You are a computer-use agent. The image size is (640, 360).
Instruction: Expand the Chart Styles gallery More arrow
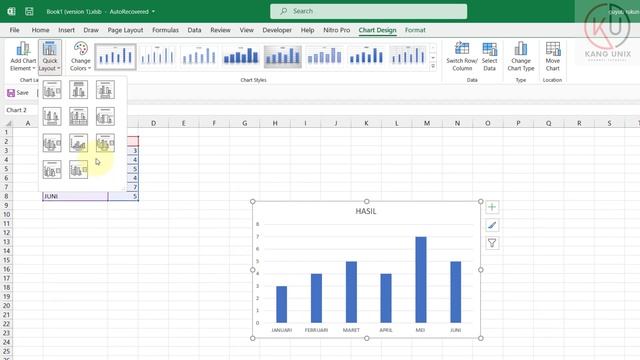pyautogui.click(x=433, y=66)
